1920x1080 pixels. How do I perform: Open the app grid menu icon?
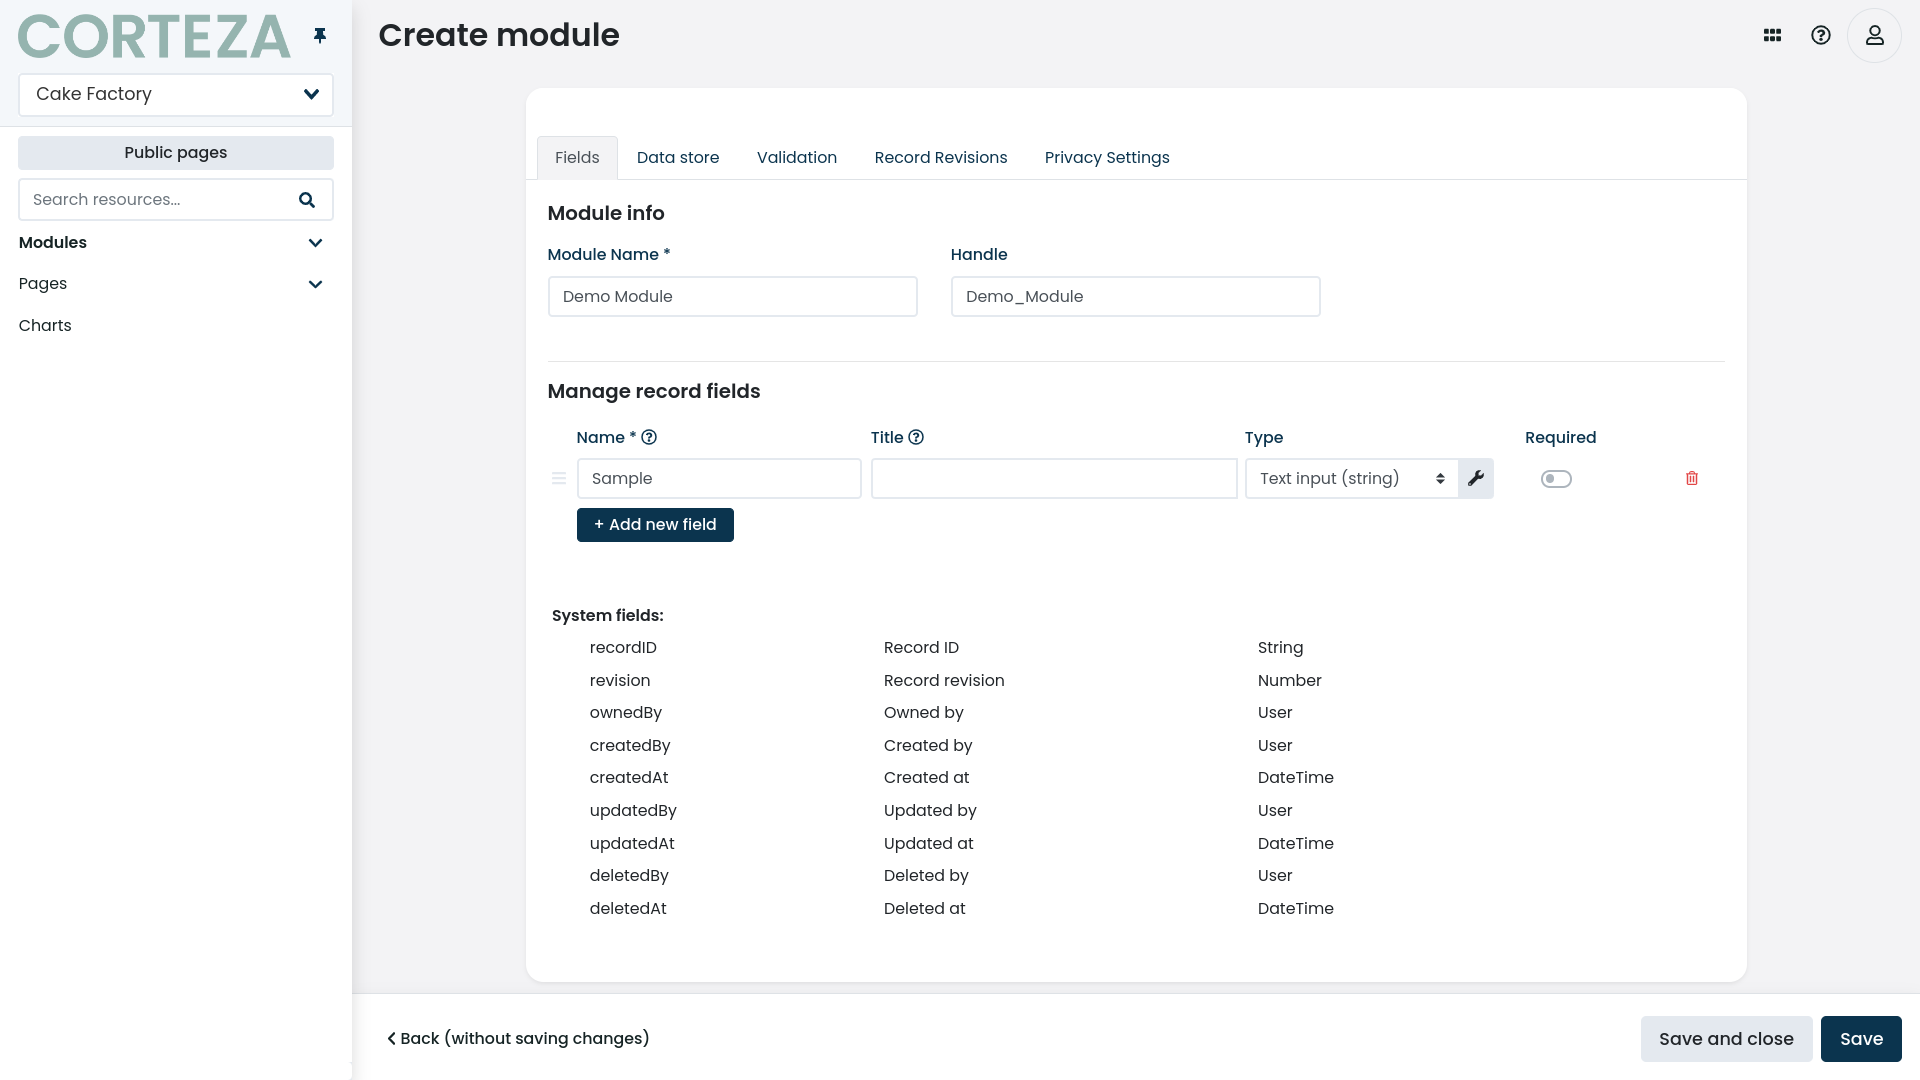tap(1772, 35)
